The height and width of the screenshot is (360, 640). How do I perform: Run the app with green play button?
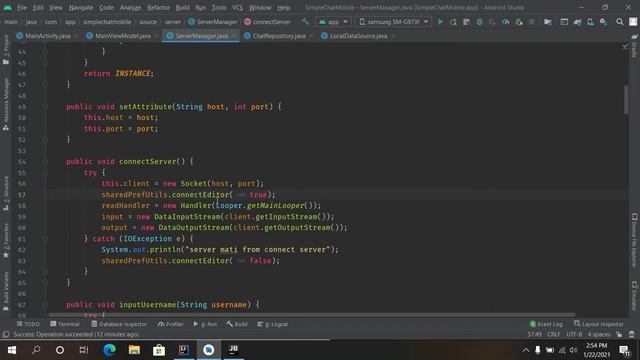[440, 22]
